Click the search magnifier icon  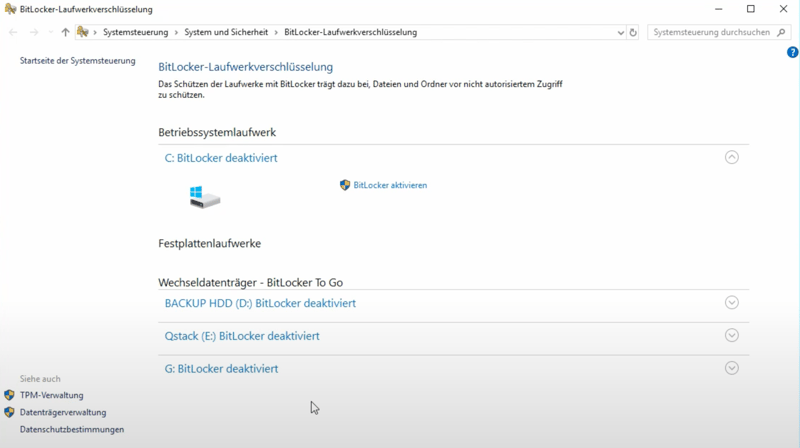click(781, 32)
